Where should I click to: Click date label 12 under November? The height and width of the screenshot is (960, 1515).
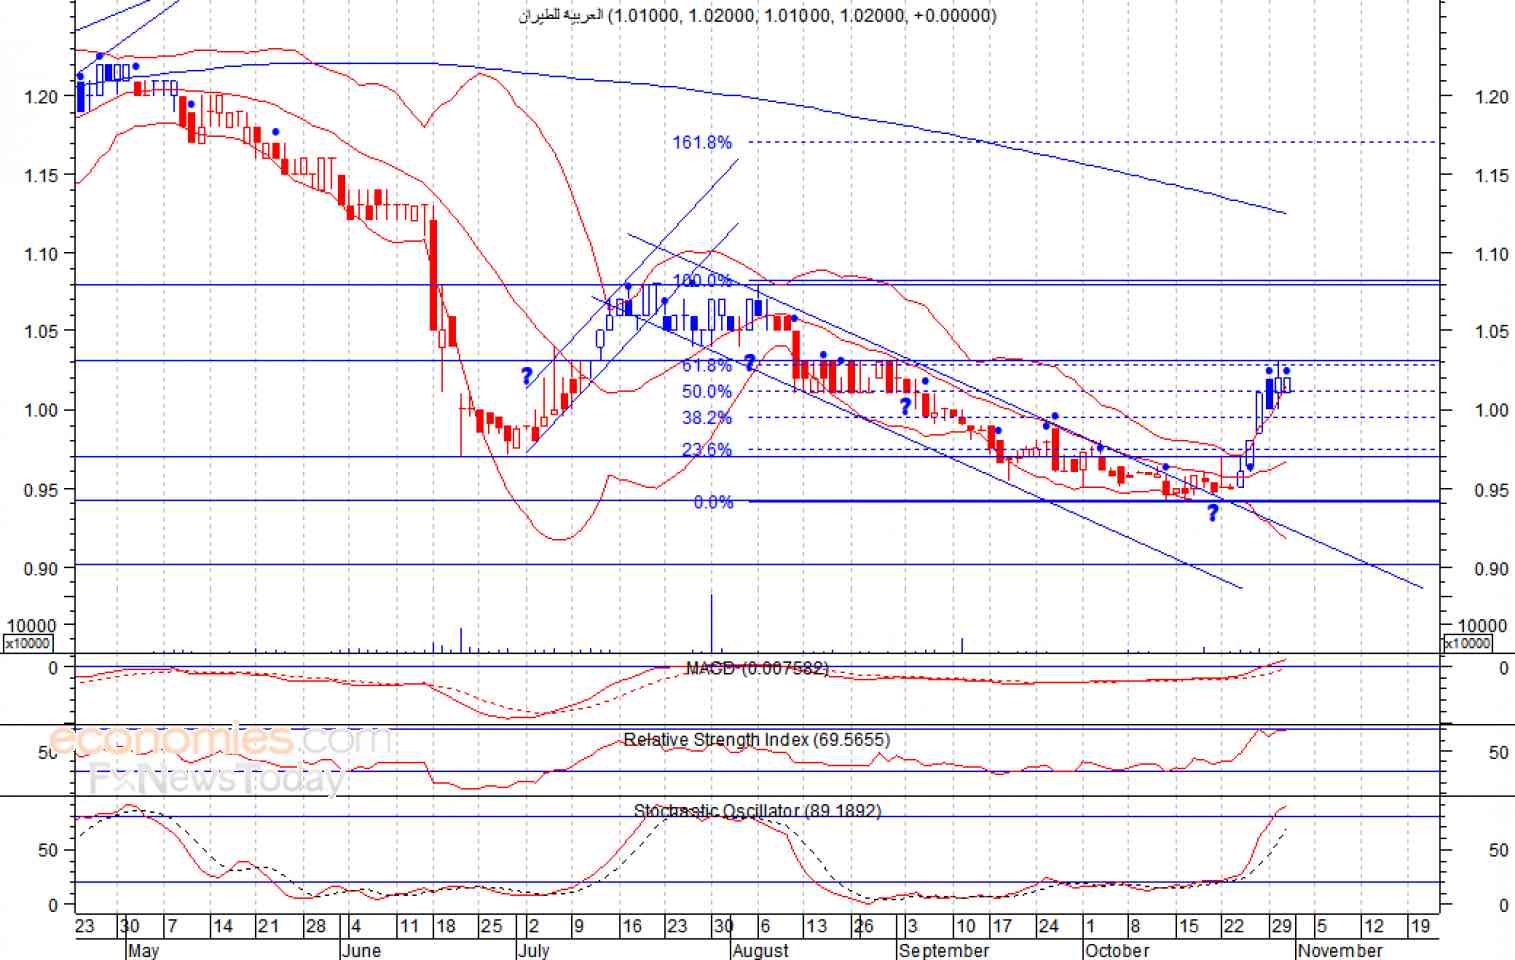pyautogui.click(x=1374, y=926)
